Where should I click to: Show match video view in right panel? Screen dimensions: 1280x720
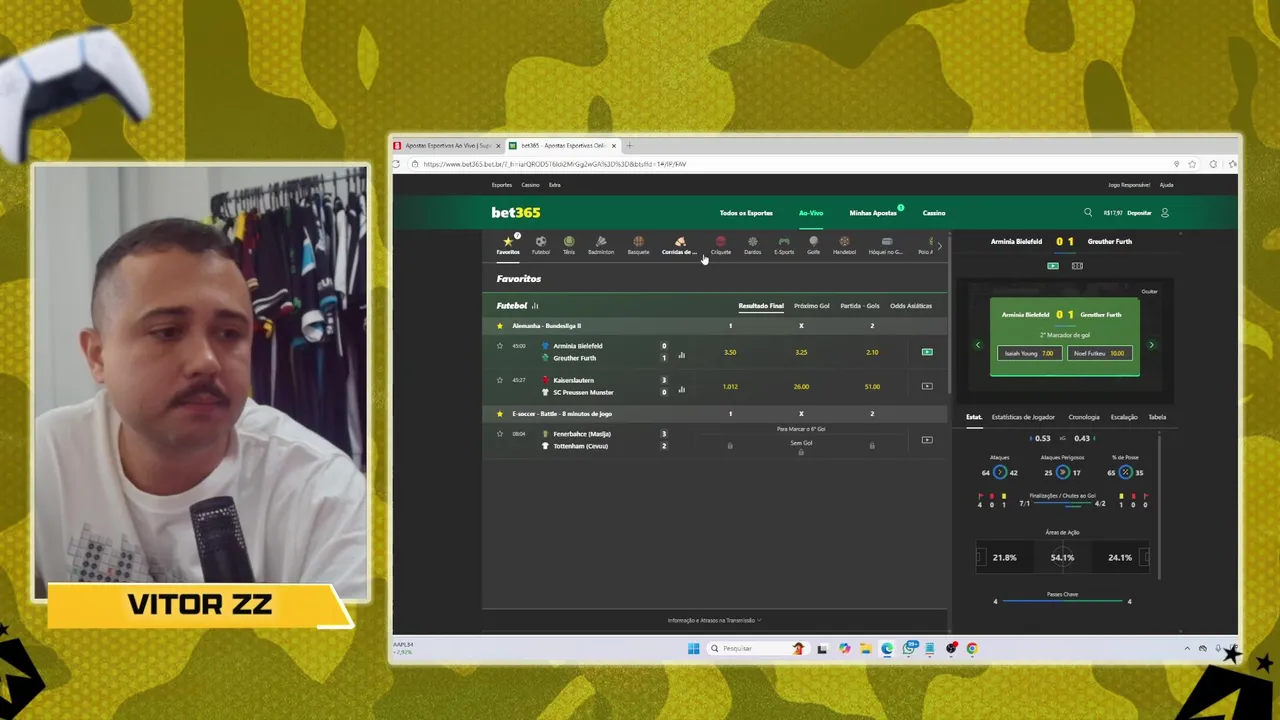[x=1052, y=266]
